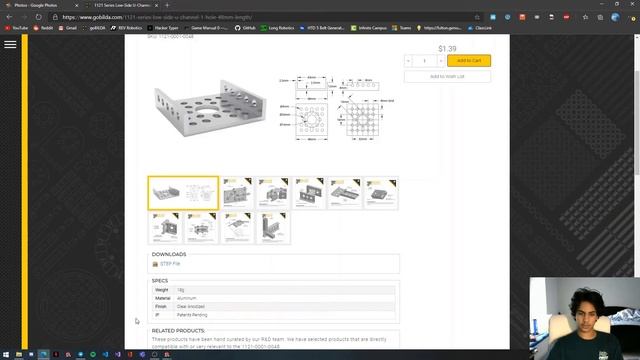This screenshot has width=640, height=360.
Task: Open the GitHub bookmark
Action: (245, 28)
